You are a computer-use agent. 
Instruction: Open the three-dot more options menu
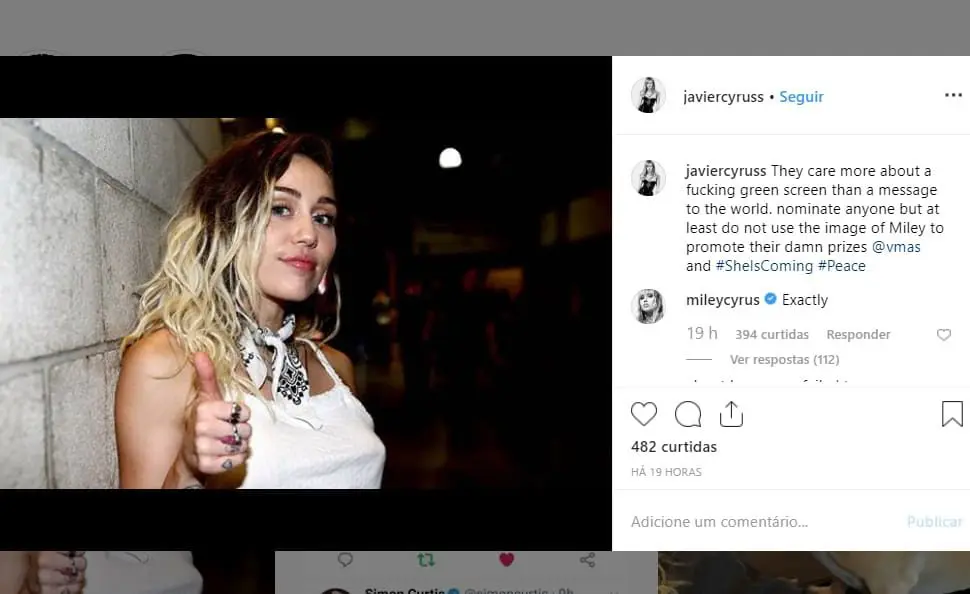953,96
